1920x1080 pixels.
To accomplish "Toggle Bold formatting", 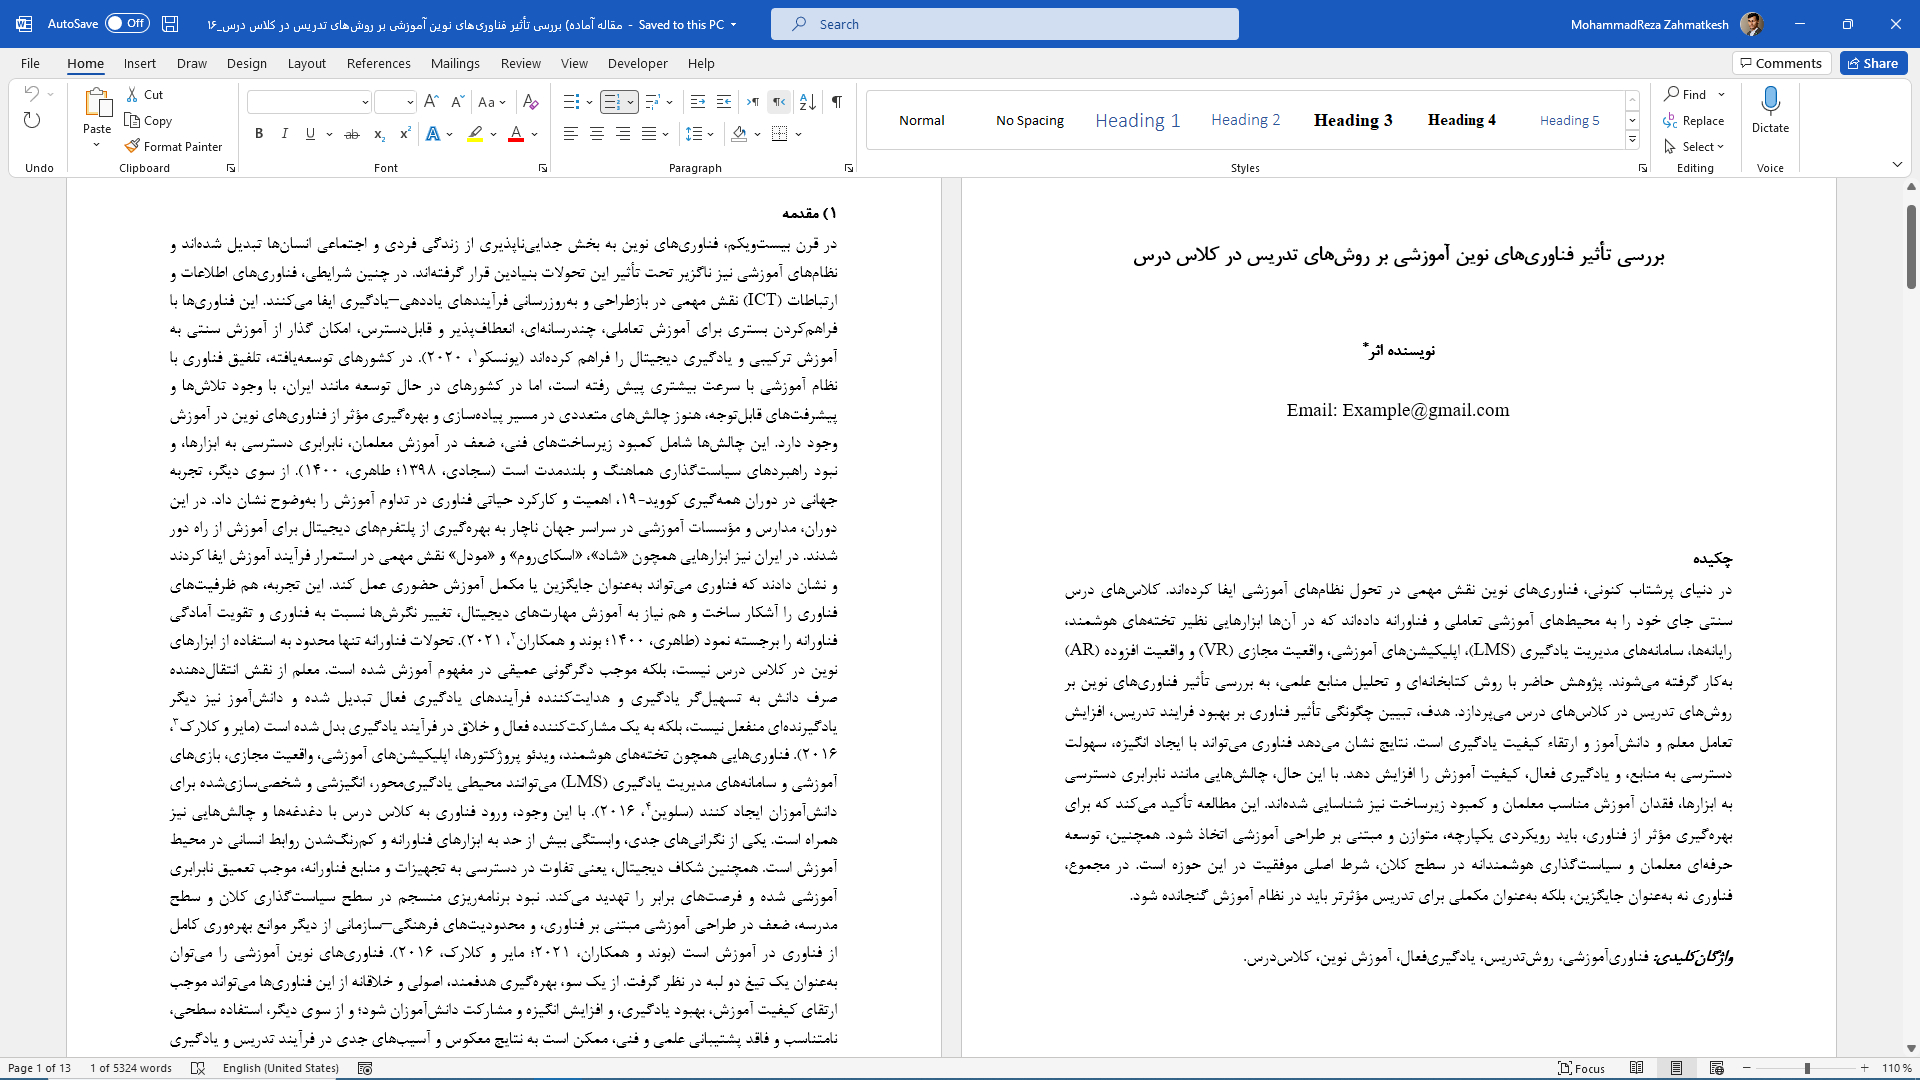I will [259, 134].
